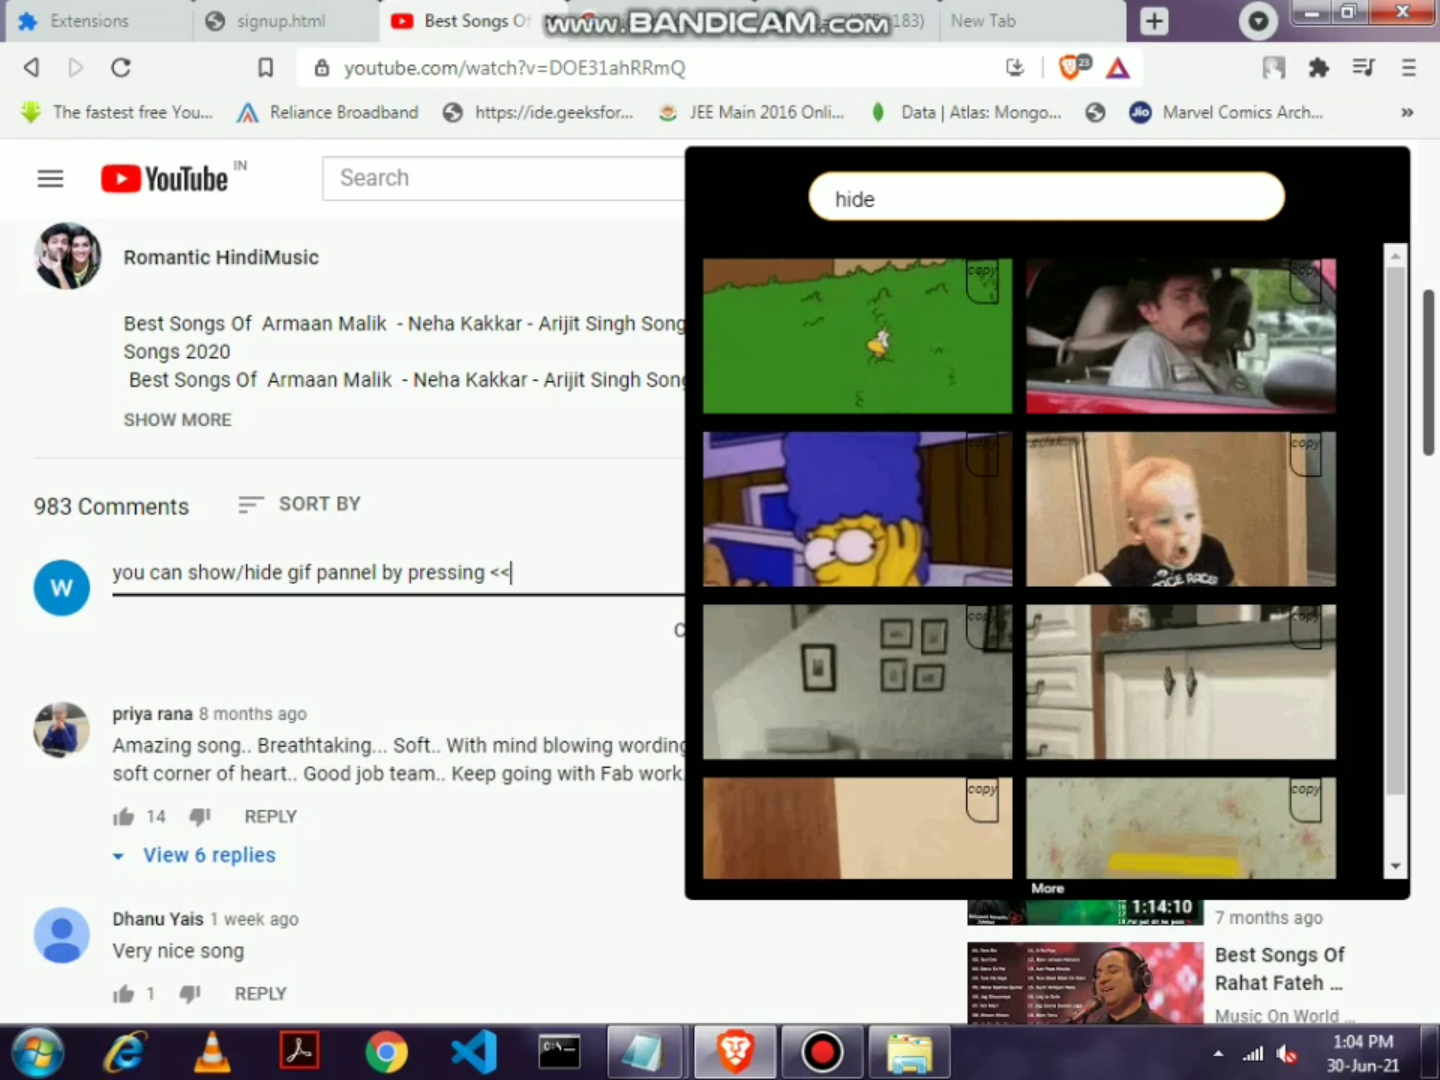The image size is (1440, 1080).
Task: Open Reliance Broadband bookmark
Action: point(328,112)
